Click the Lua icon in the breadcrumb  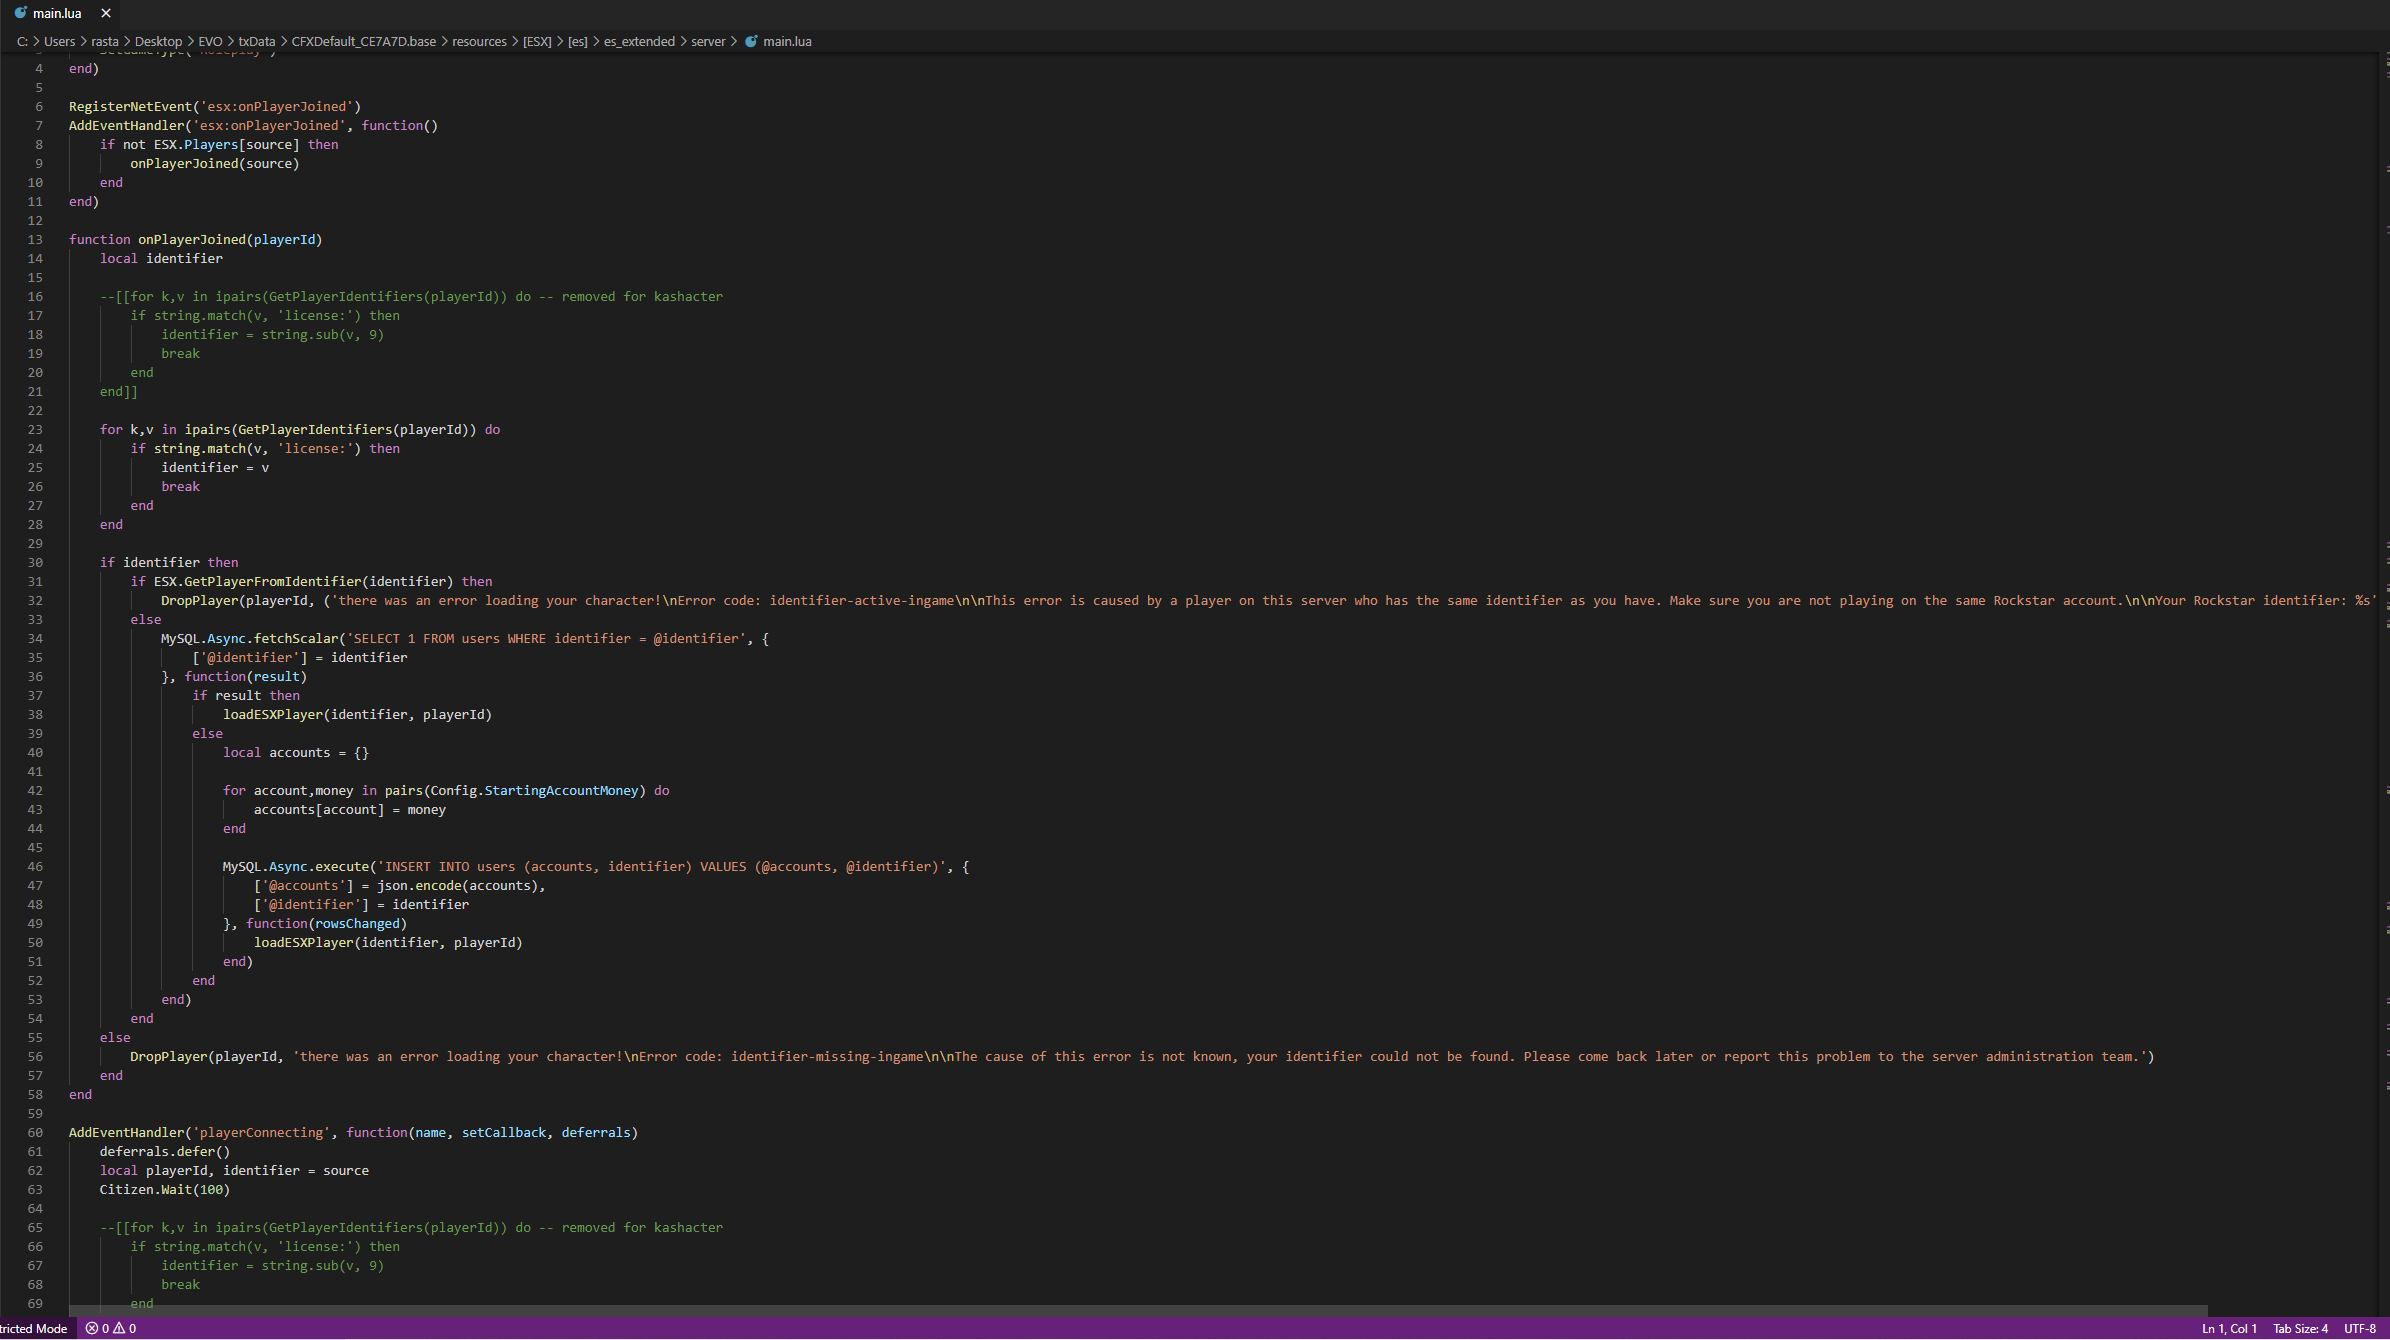751,41
